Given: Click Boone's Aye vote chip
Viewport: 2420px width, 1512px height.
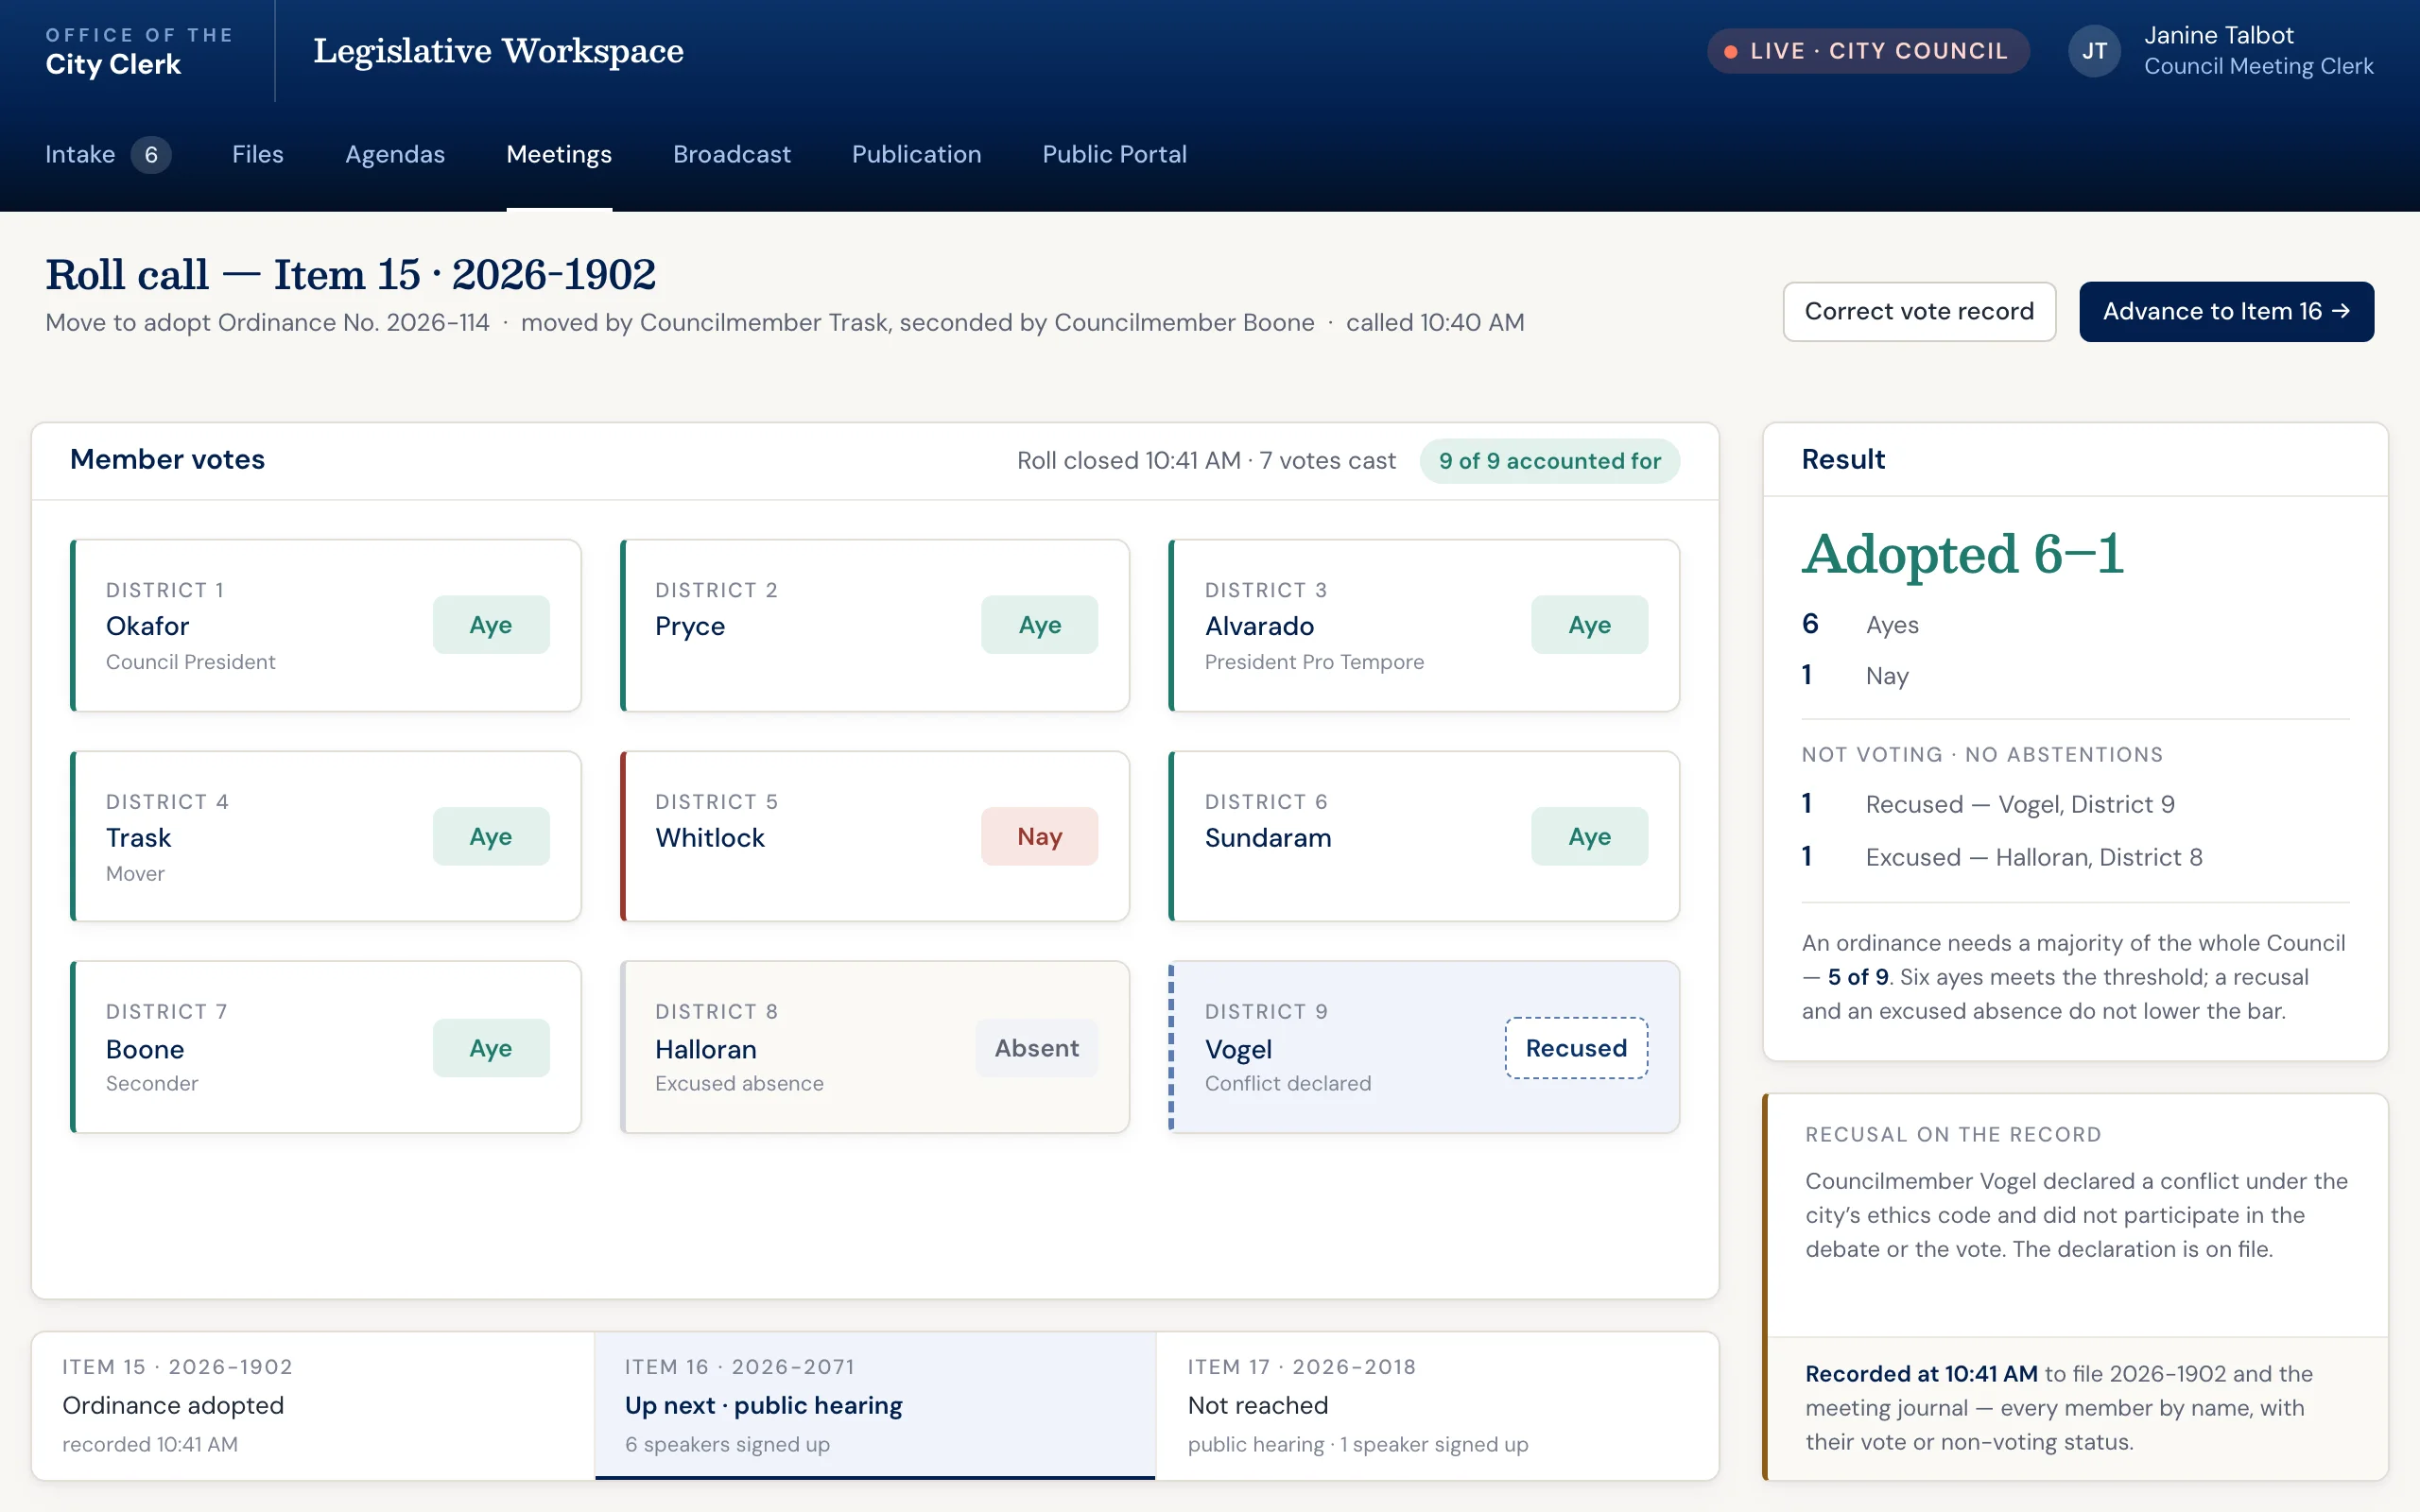Looking at the screenshot, I should 490,1048.
